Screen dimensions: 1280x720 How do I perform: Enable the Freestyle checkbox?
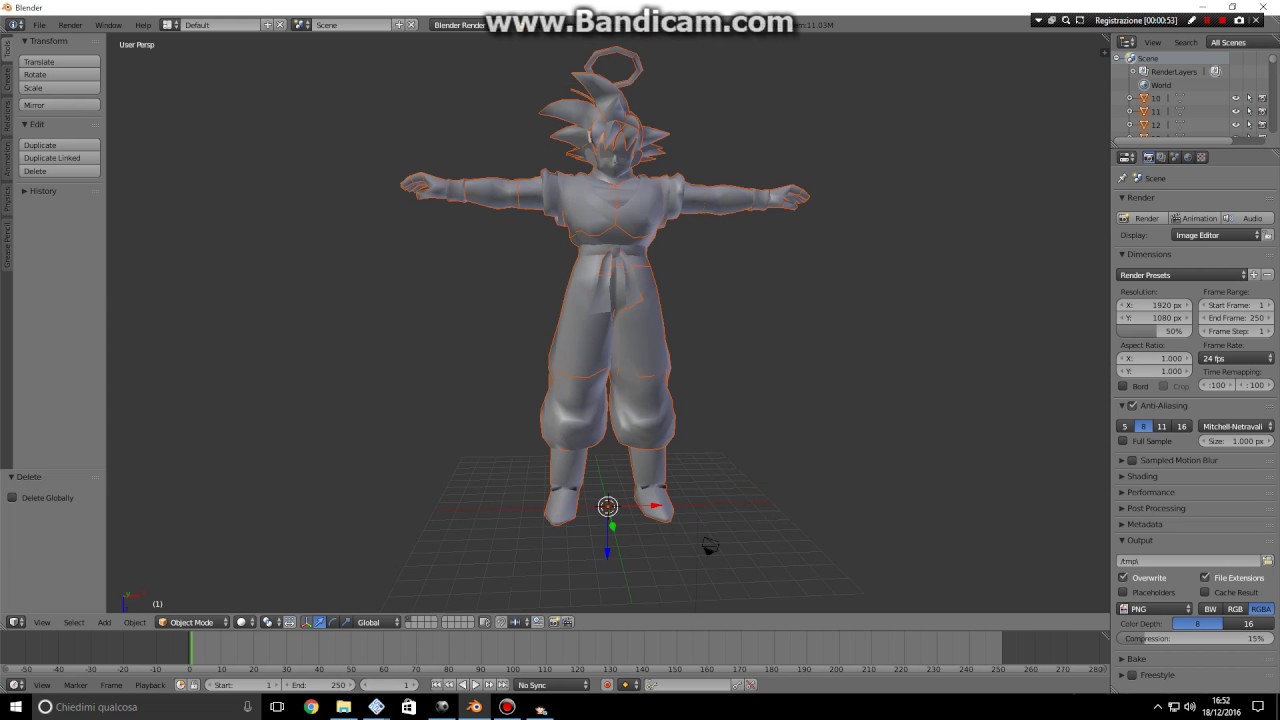click(x=1132, y=675)
